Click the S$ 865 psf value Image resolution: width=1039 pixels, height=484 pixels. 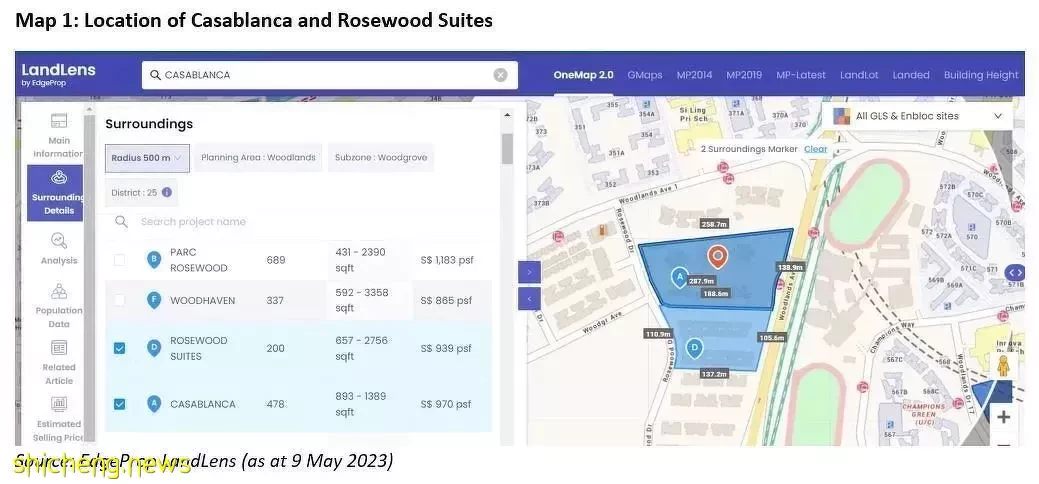click(x=446, y=300)
